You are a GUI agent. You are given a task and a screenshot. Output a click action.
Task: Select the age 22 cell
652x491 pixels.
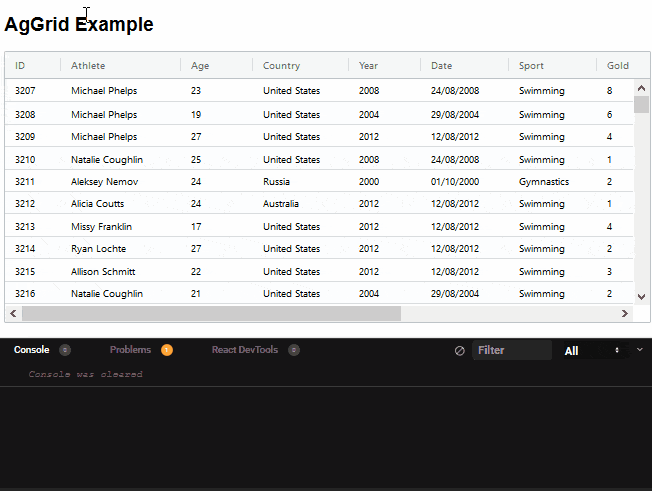click(x=196, y=271)
